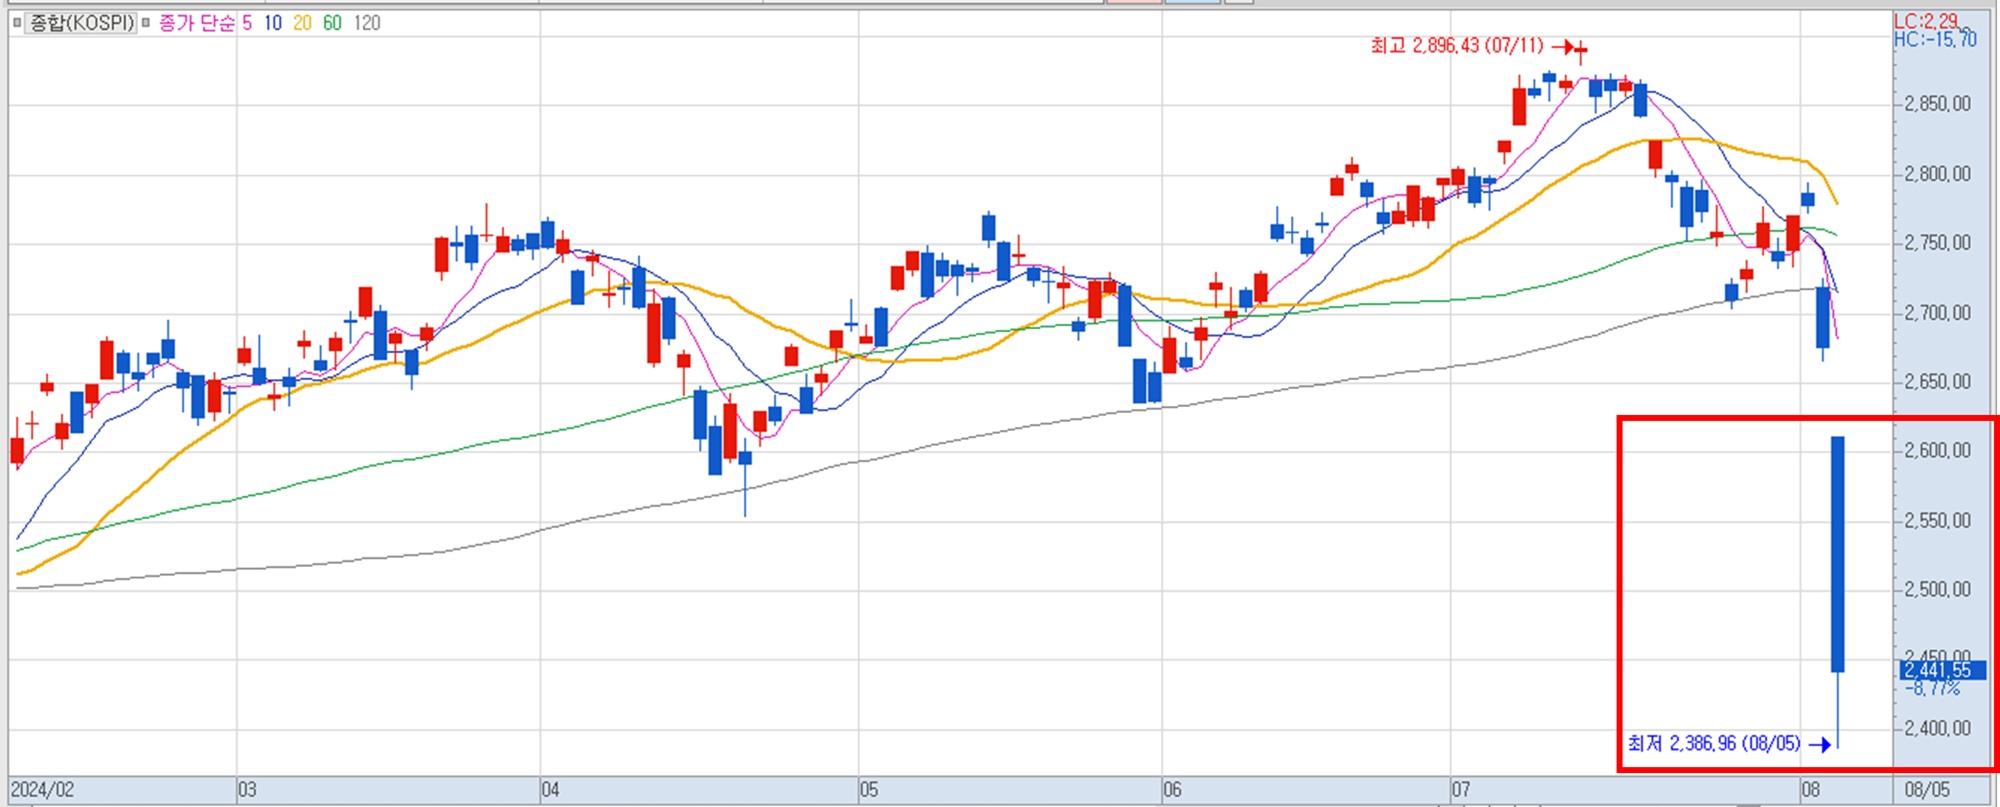Screen dimensions: 2000x807
Task: Click the 2,400.00 price axis label
Action: 1937,729
